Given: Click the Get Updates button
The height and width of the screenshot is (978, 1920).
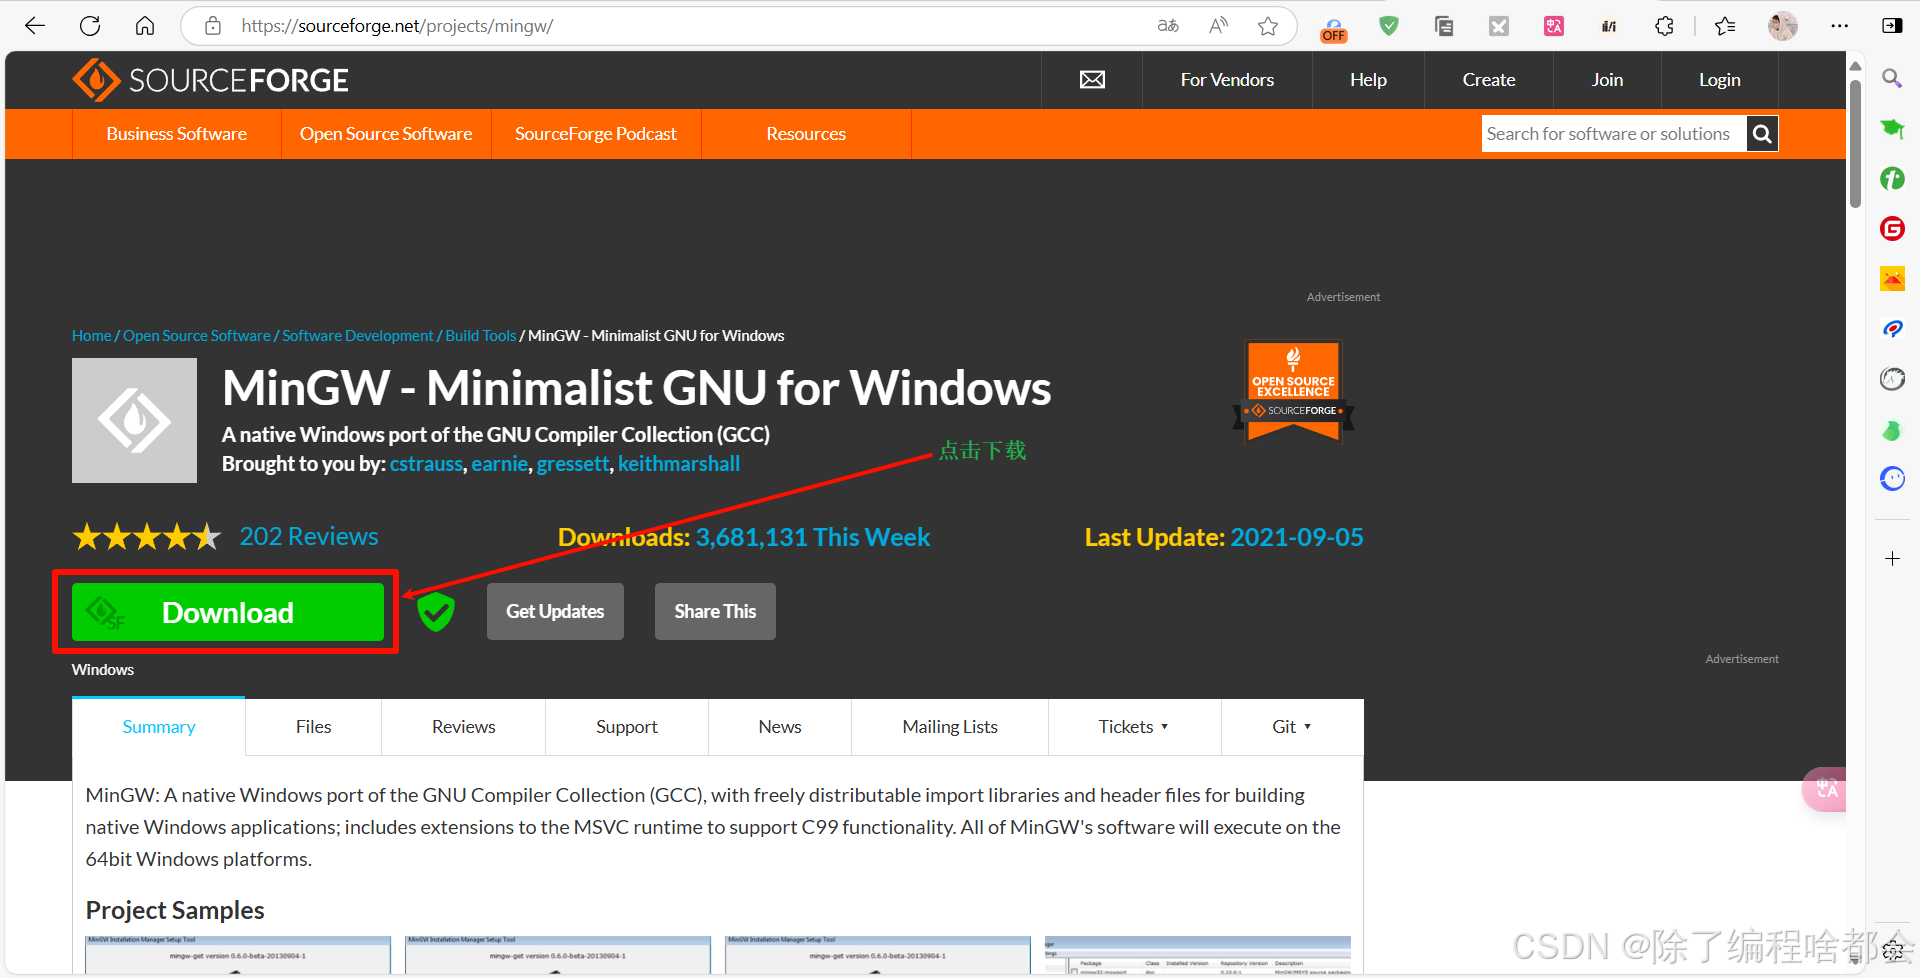Looking at the screenshot, I should coord(555,612).
